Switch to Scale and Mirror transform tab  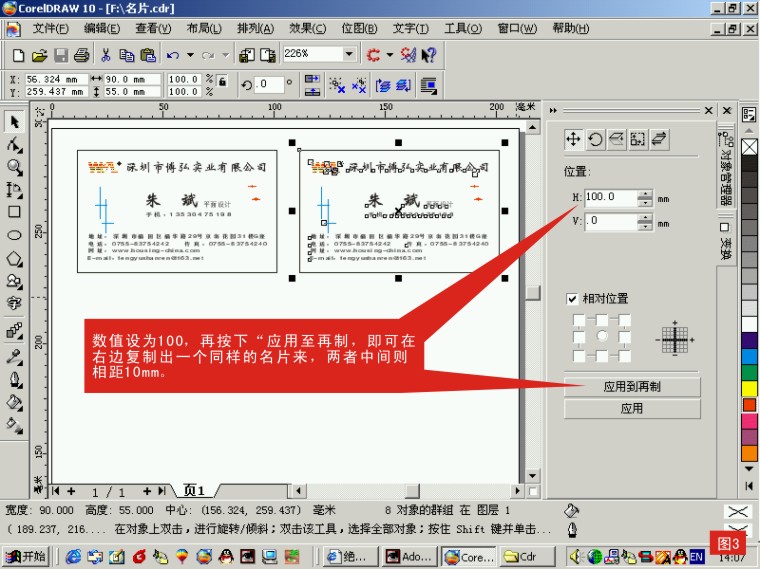[616, 140]
